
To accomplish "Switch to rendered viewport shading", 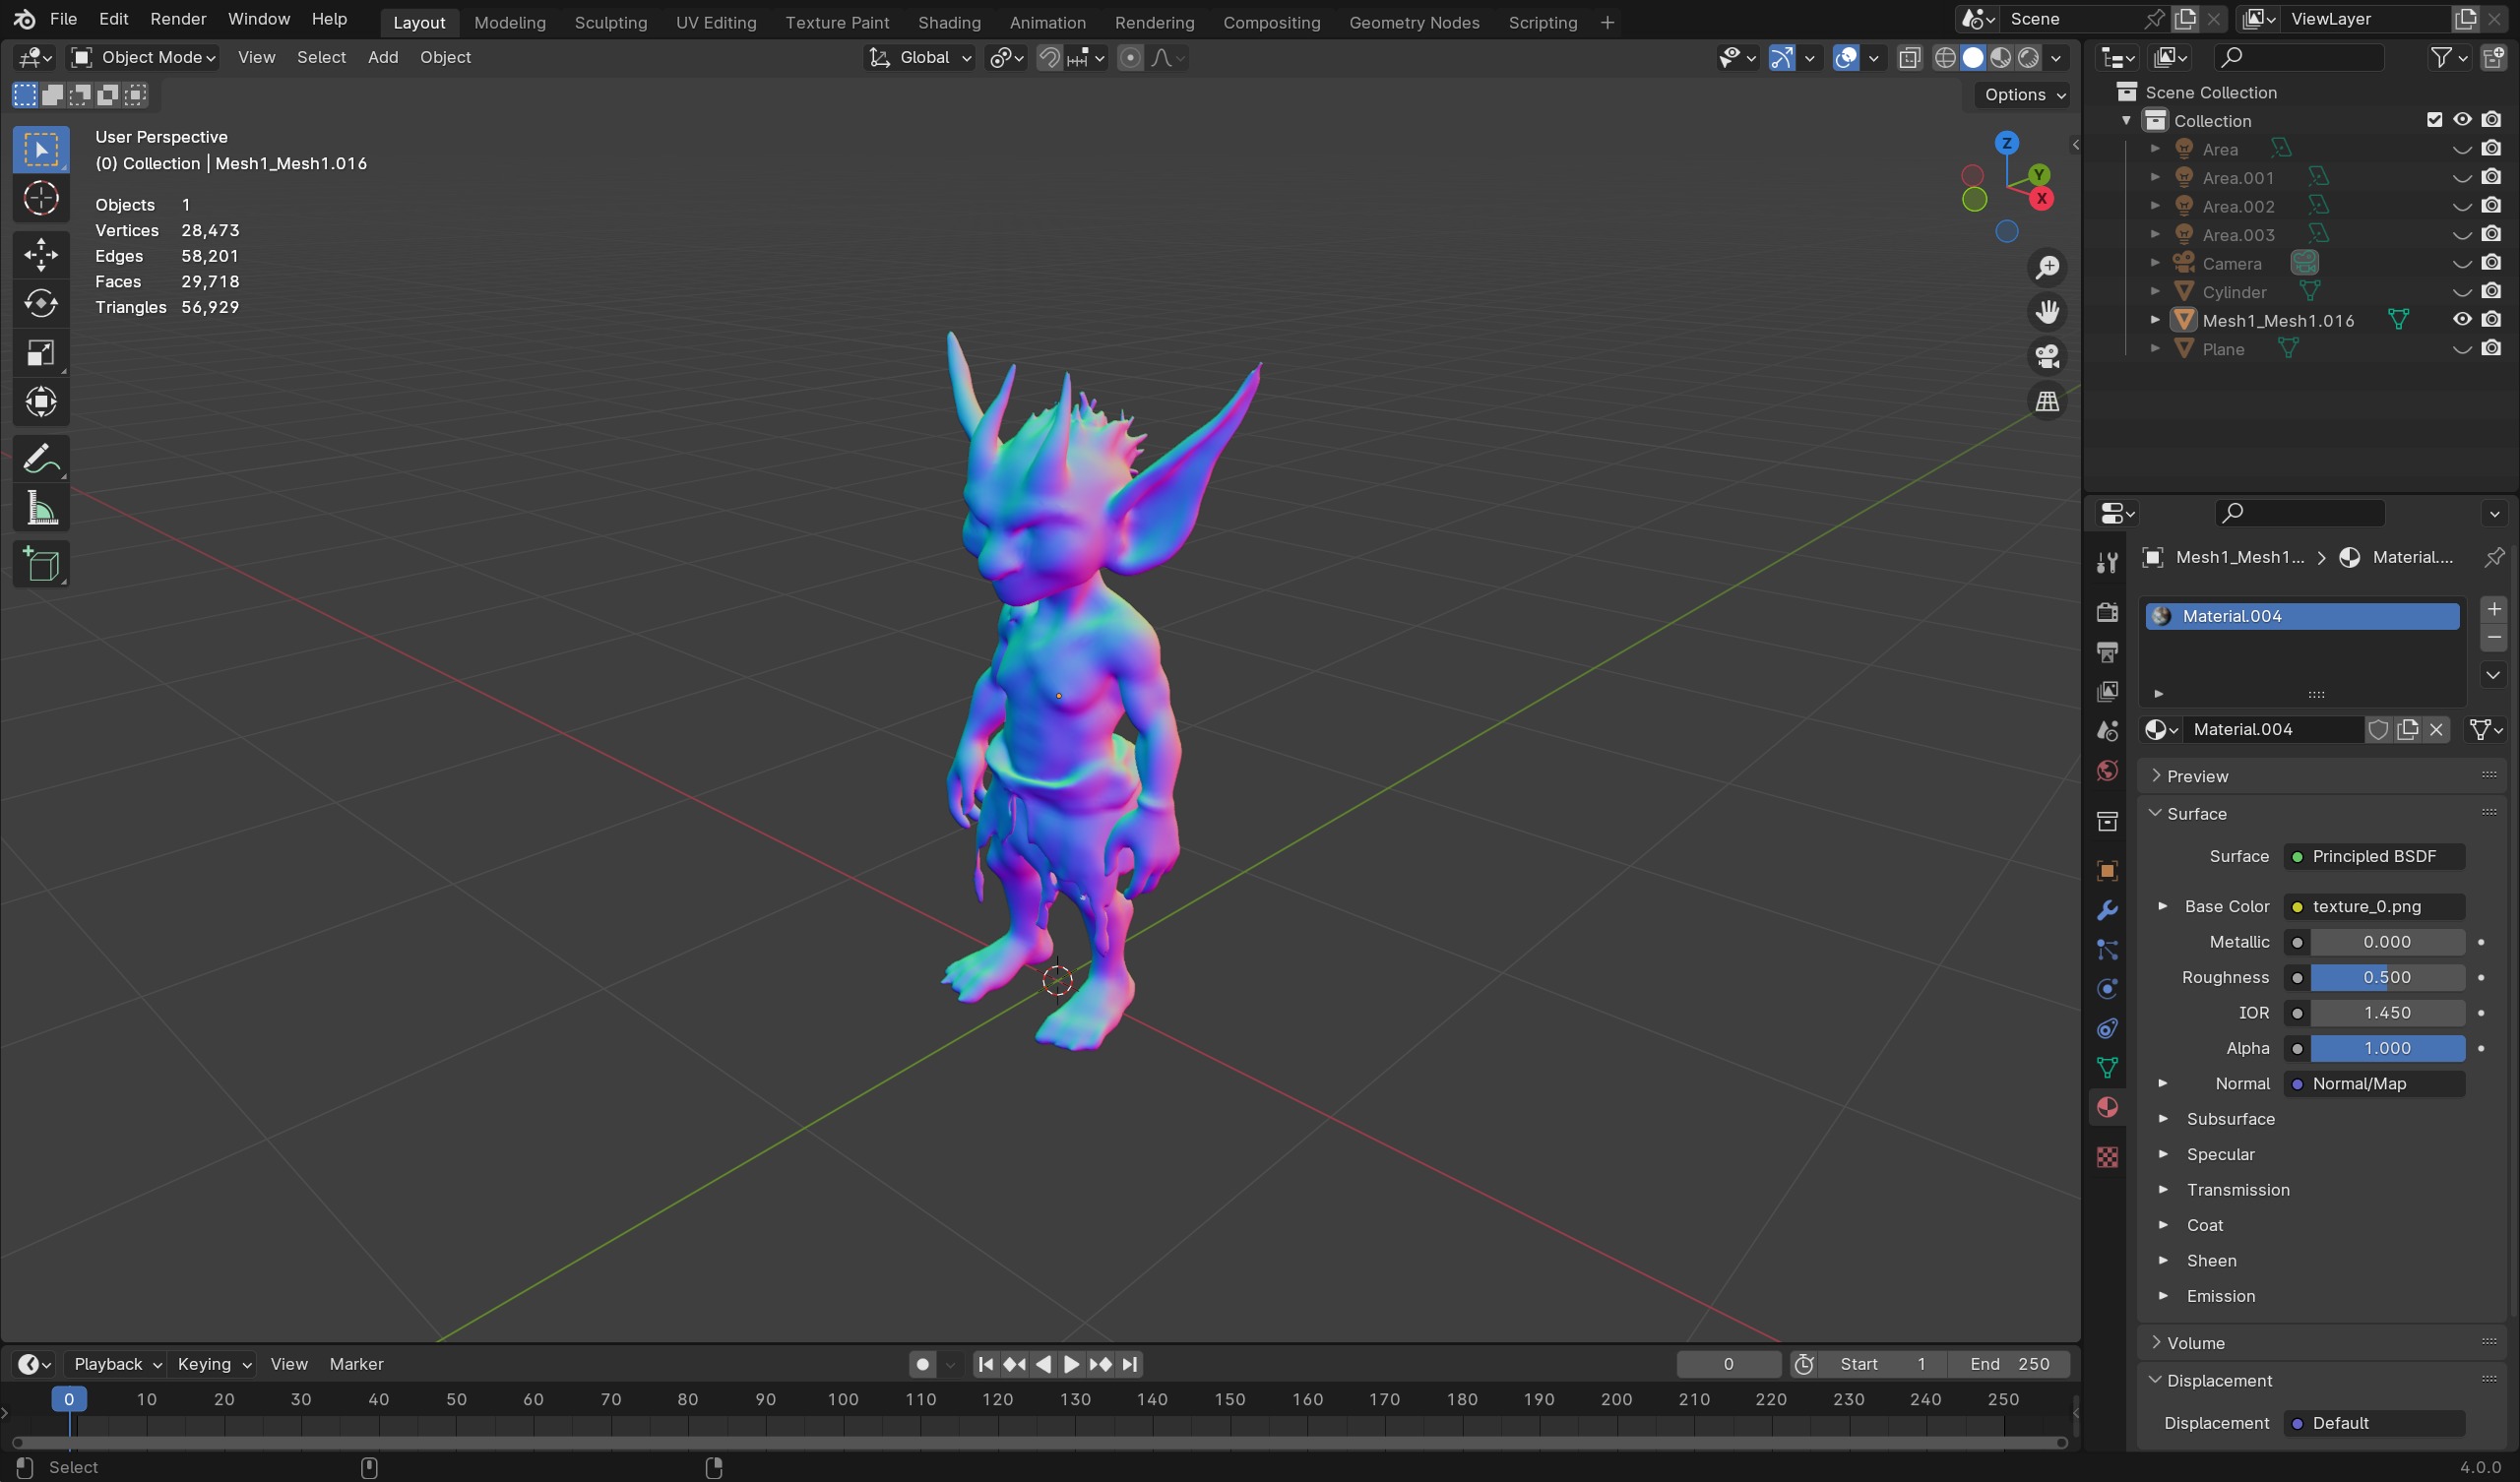I will pyautogui.click(x=2029, y=58).
